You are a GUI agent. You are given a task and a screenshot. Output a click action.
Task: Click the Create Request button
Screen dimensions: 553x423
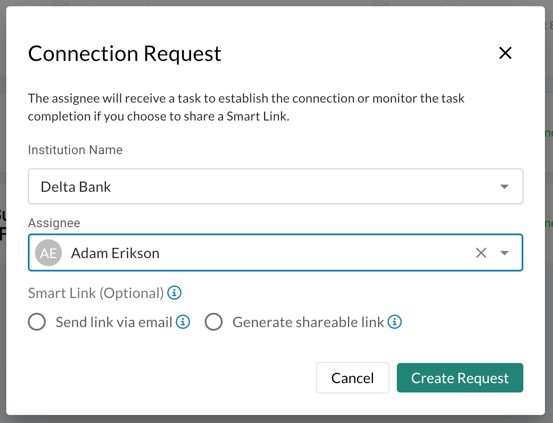click(460, 378)
